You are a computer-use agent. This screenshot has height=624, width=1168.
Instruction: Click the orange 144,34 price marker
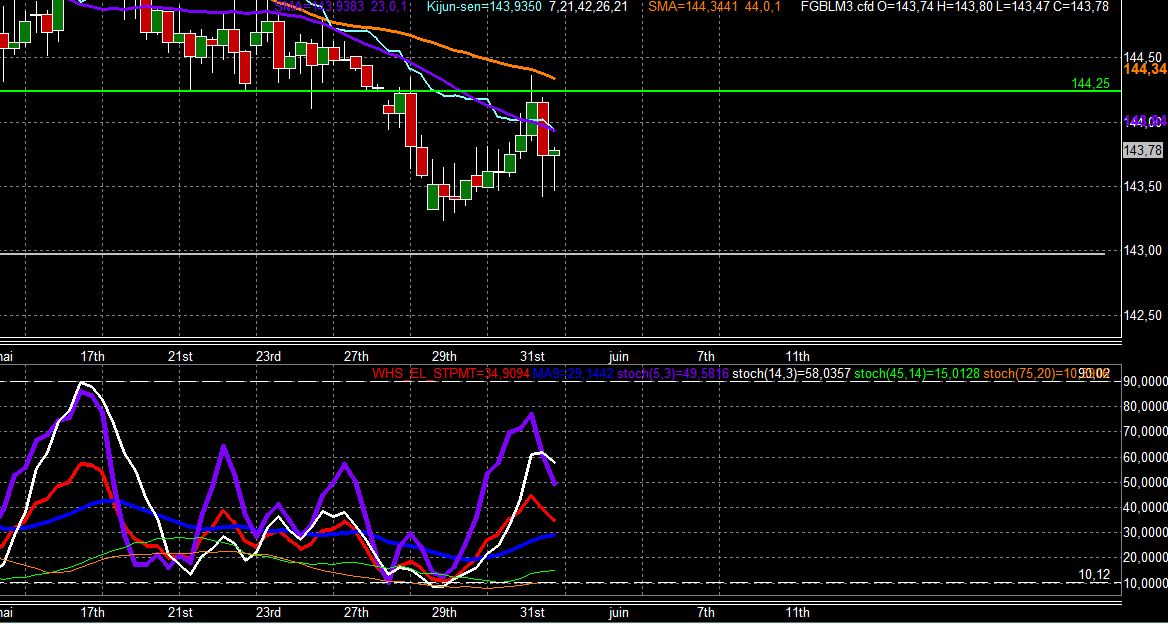pyautogui.click(x=1146, y=69)
